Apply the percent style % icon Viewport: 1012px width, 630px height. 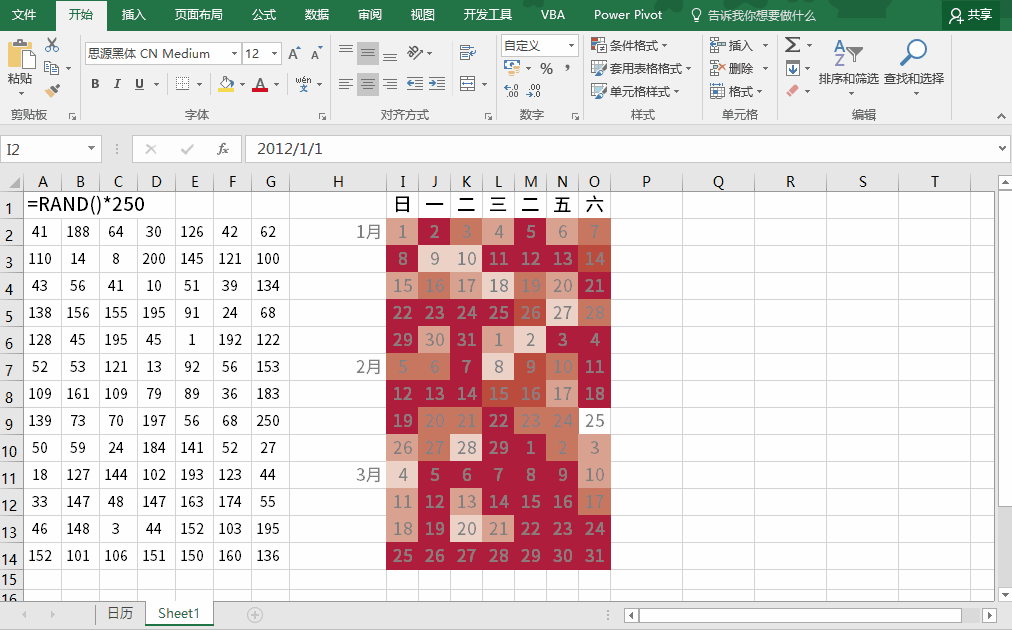click(545, 68)
